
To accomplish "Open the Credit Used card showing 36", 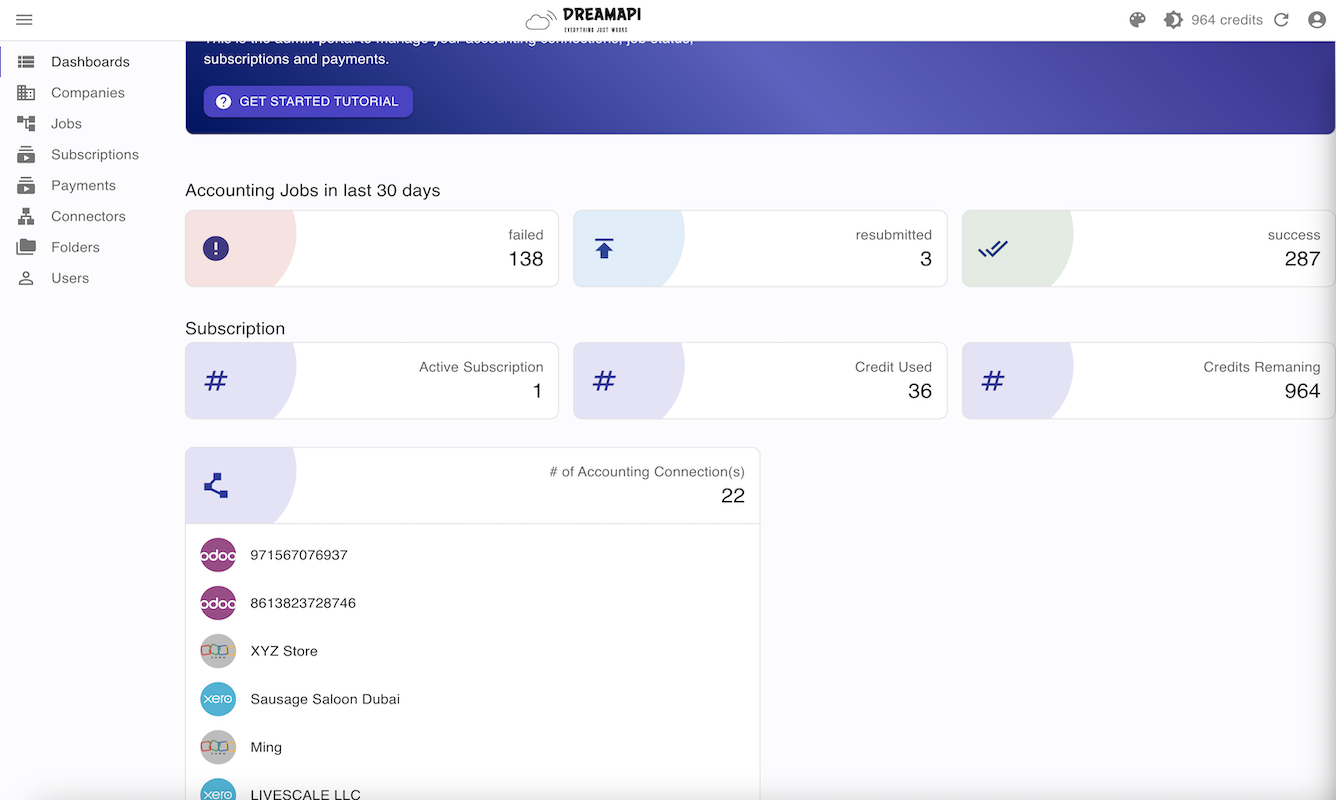I will [760, 380].
